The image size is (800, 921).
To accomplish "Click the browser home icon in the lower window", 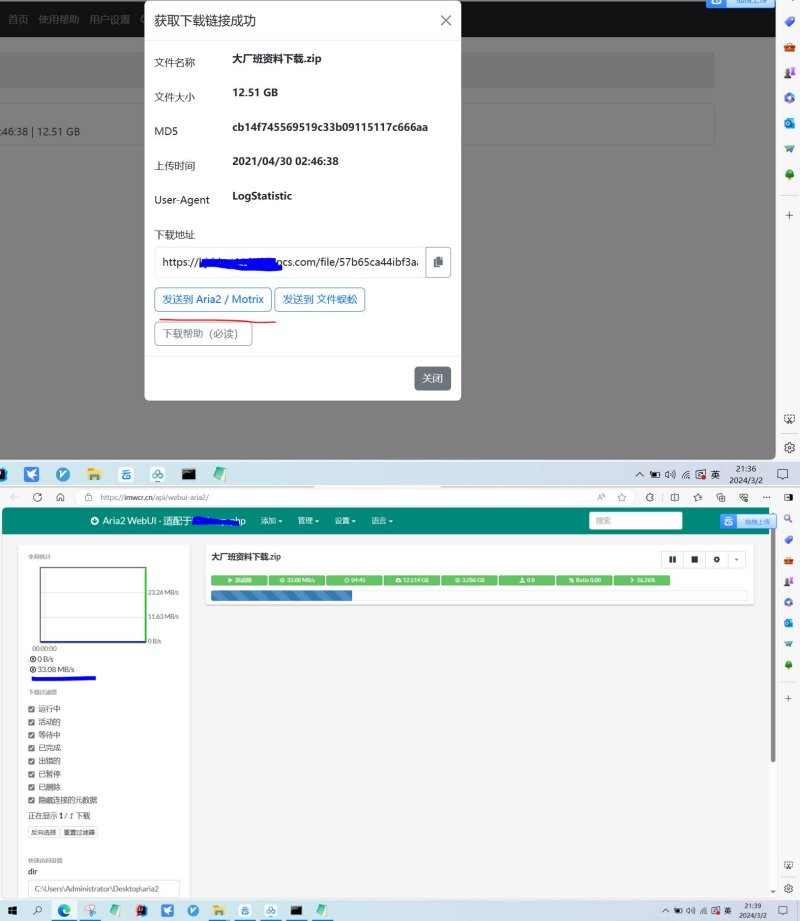I will [x=60, y=497].
